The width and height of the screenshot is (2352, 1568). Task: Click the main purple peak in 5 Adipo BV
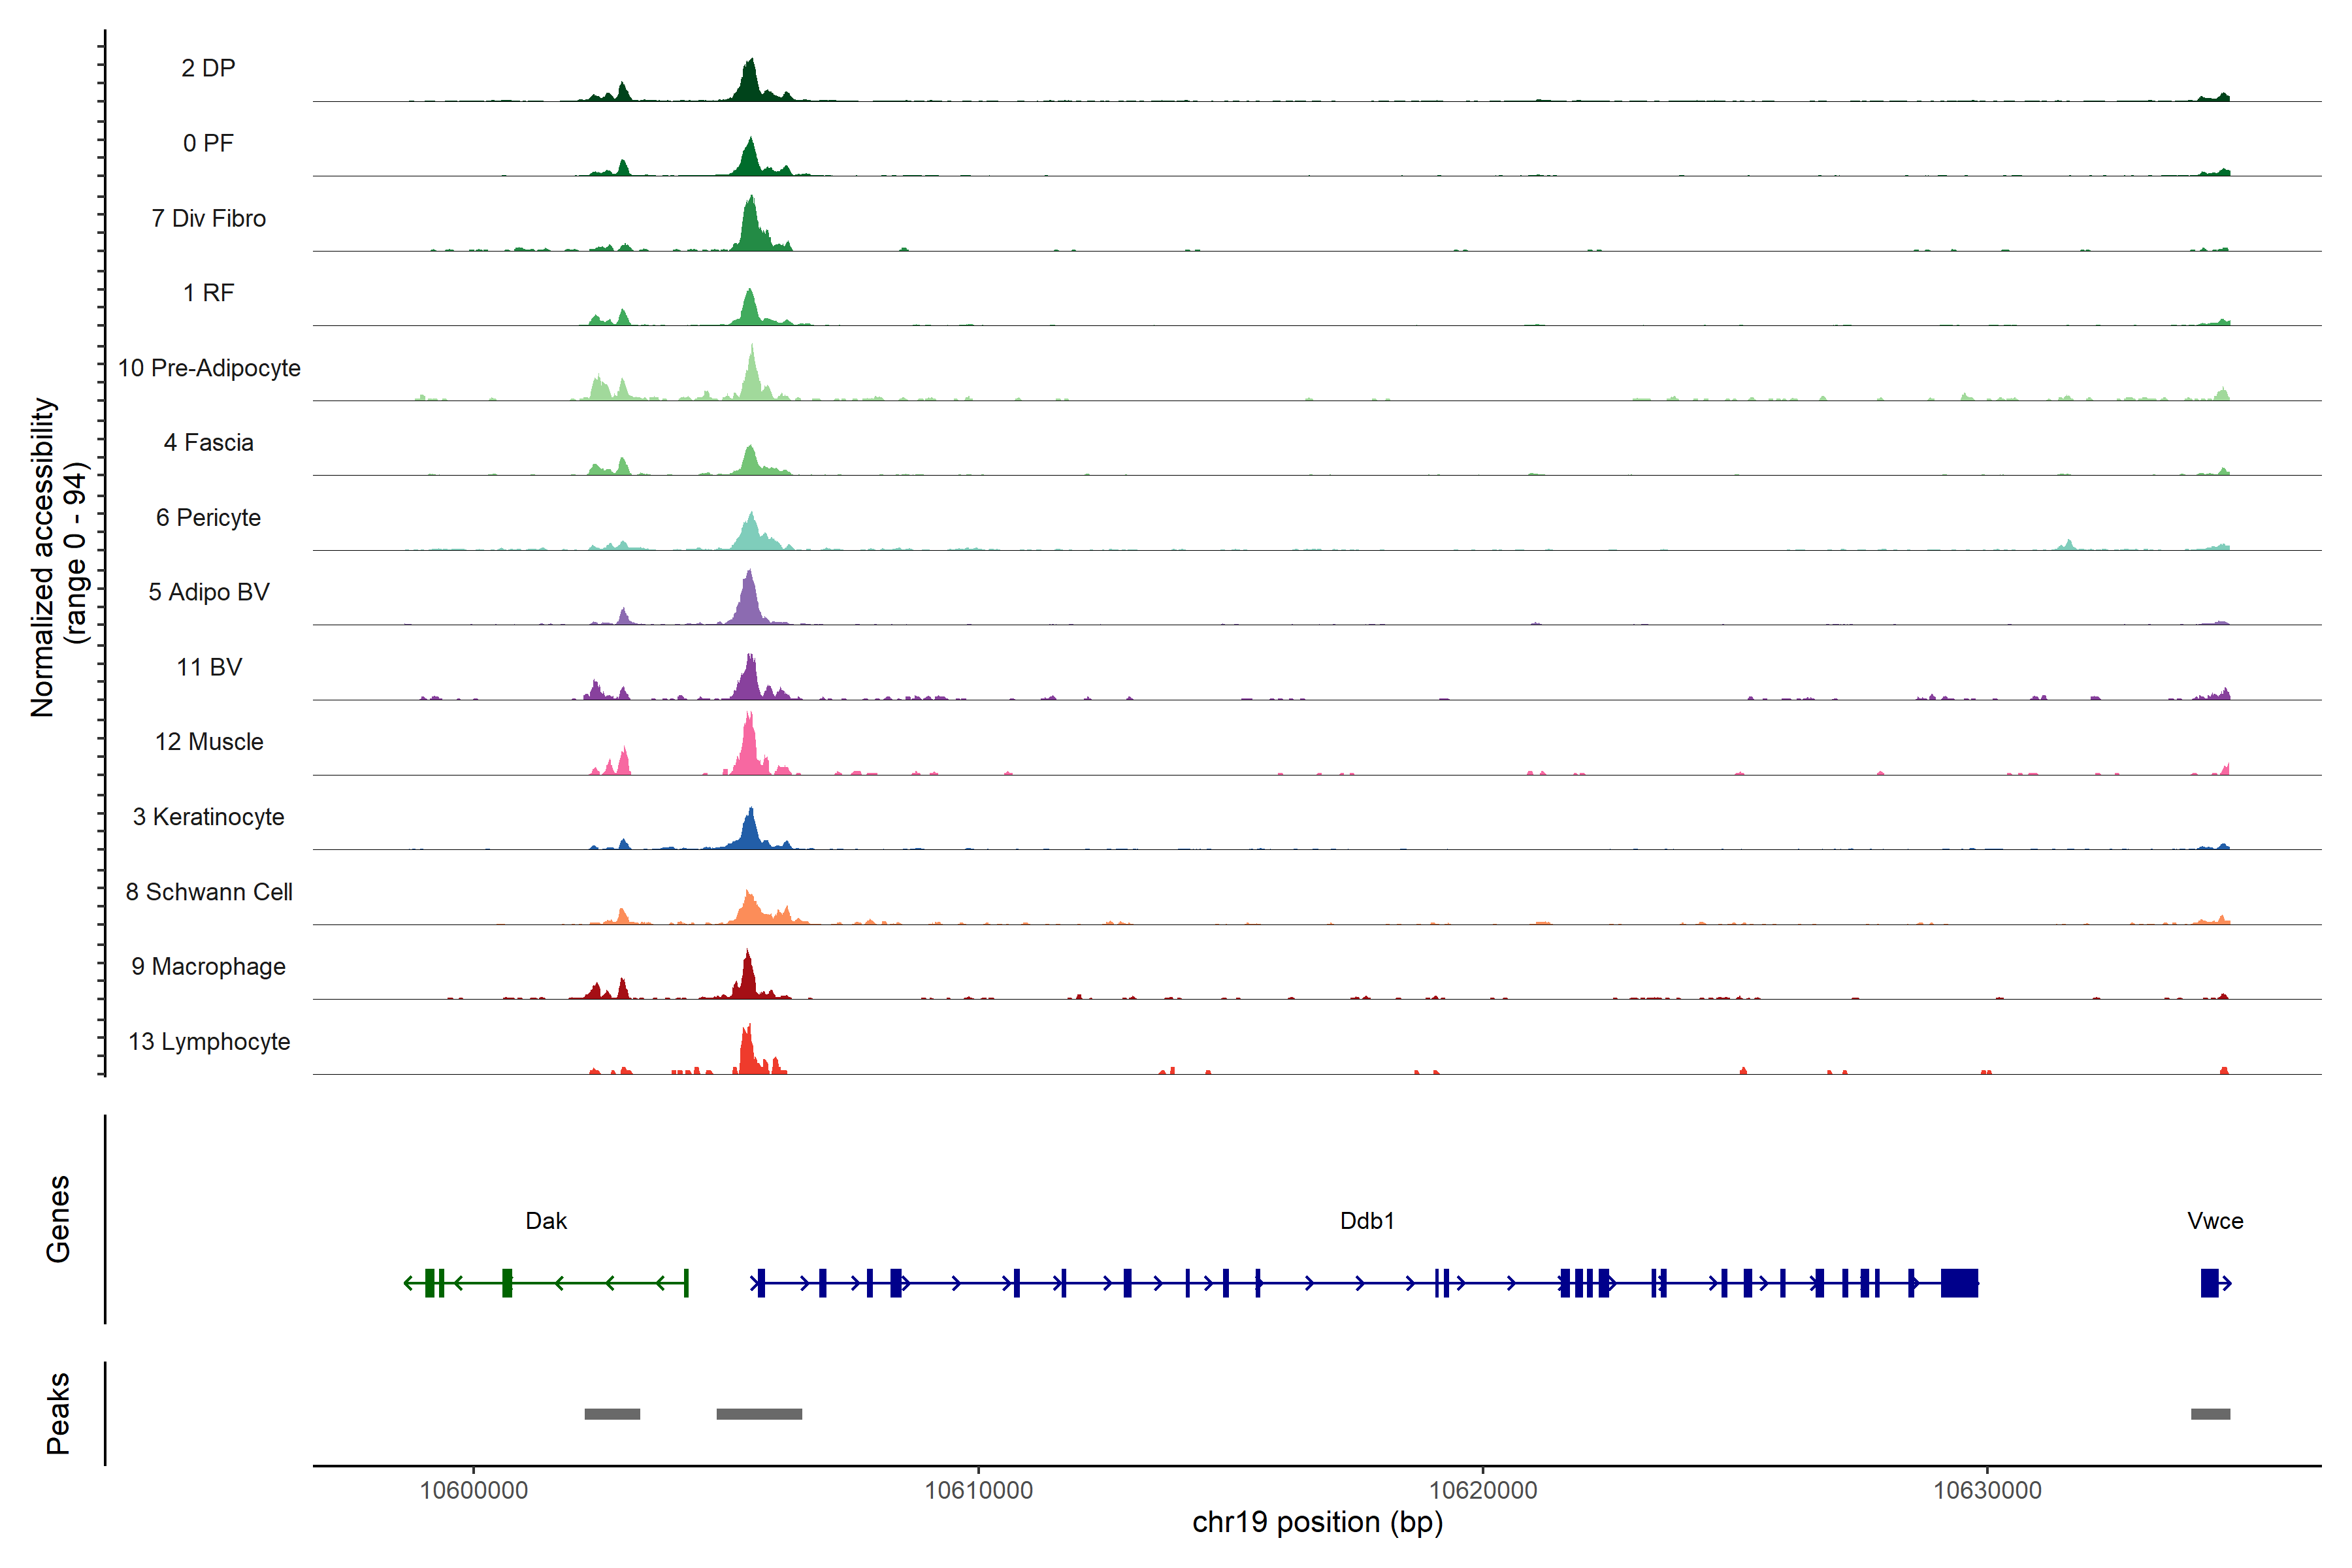(749, 601)
